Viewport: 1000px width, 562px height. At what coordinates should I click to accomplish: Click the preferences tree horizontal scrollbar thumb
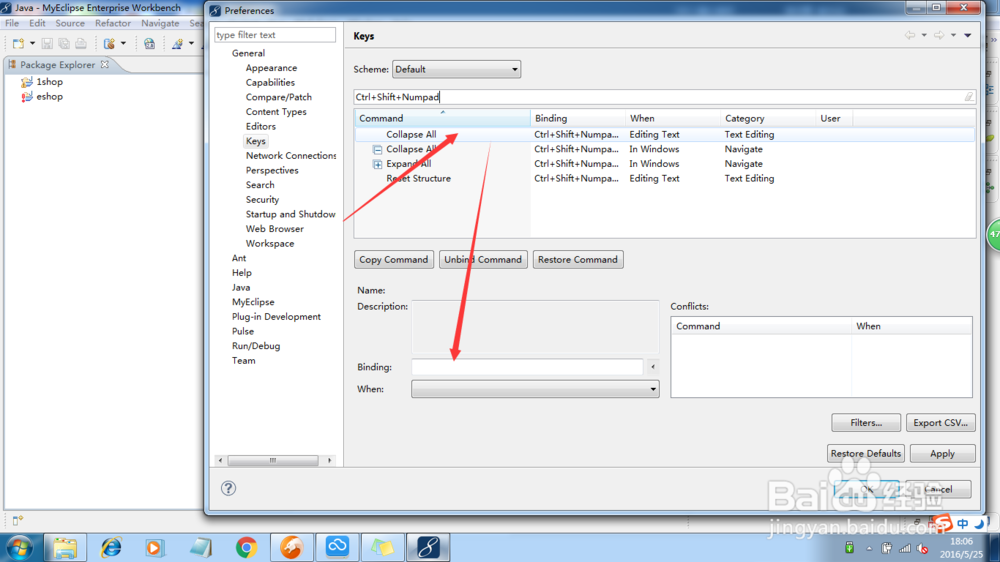click(x=273, y=460)
